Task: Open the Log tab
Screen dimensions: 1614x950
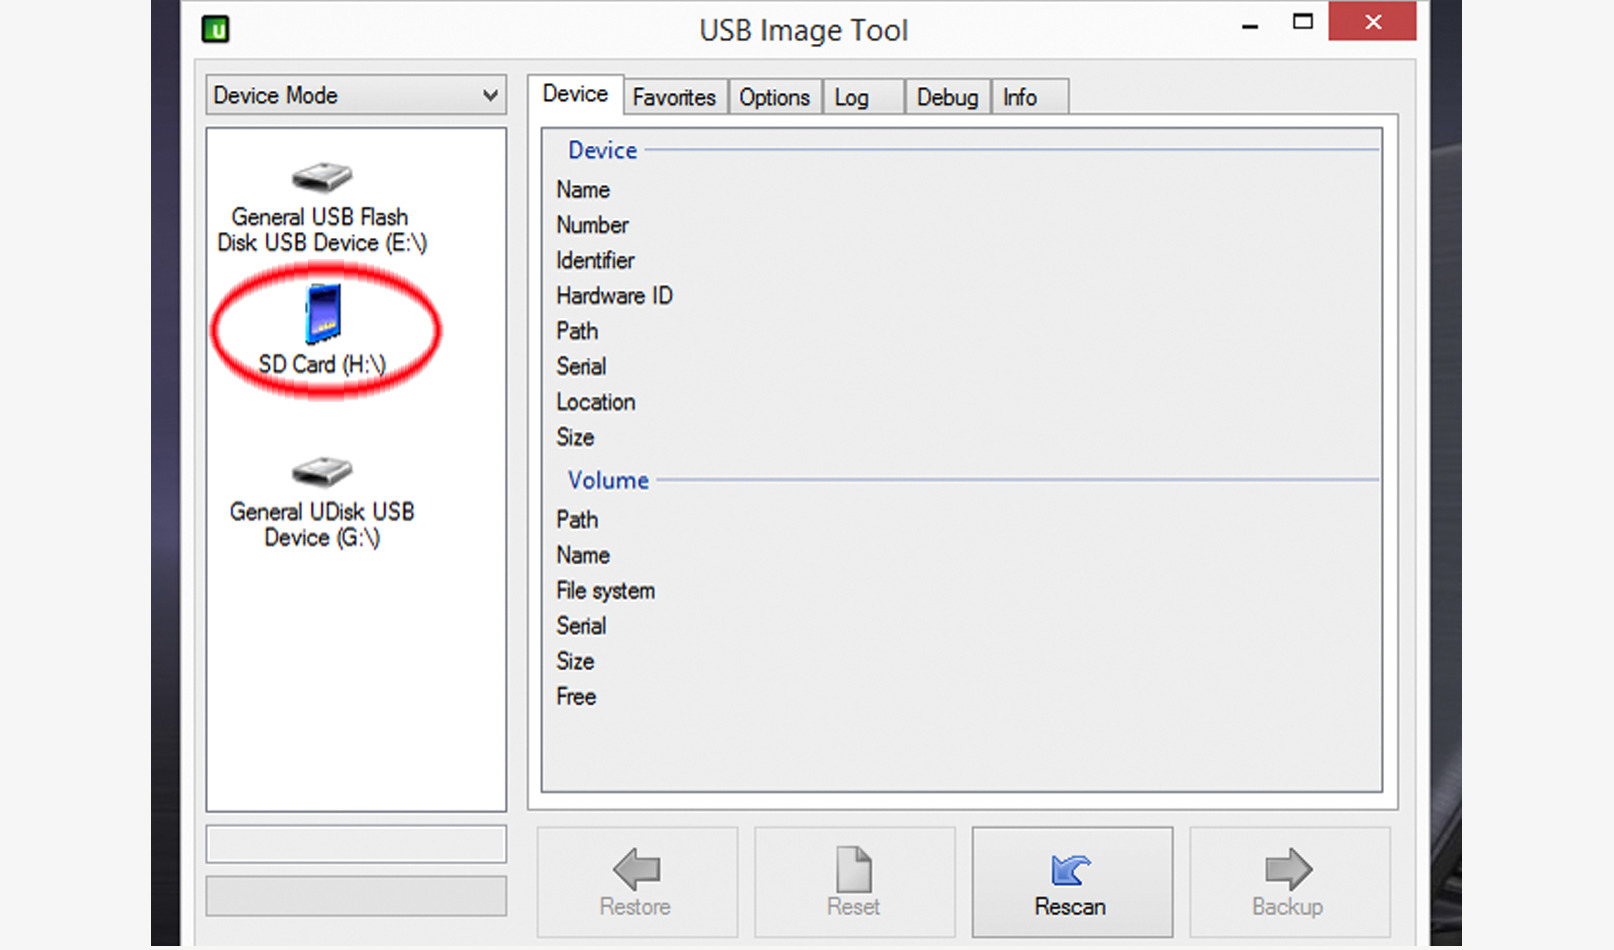Action: tap(863, 97)
